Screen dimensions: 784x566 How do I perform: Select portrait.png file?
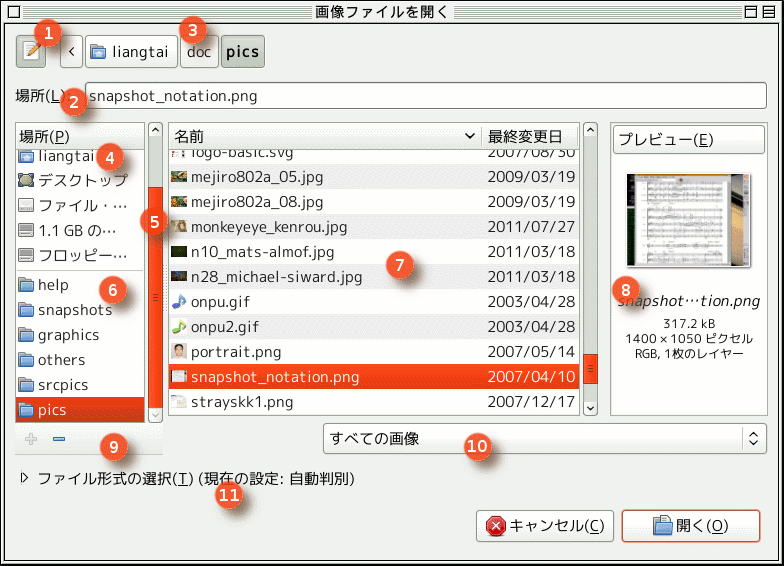click(374, 352)
